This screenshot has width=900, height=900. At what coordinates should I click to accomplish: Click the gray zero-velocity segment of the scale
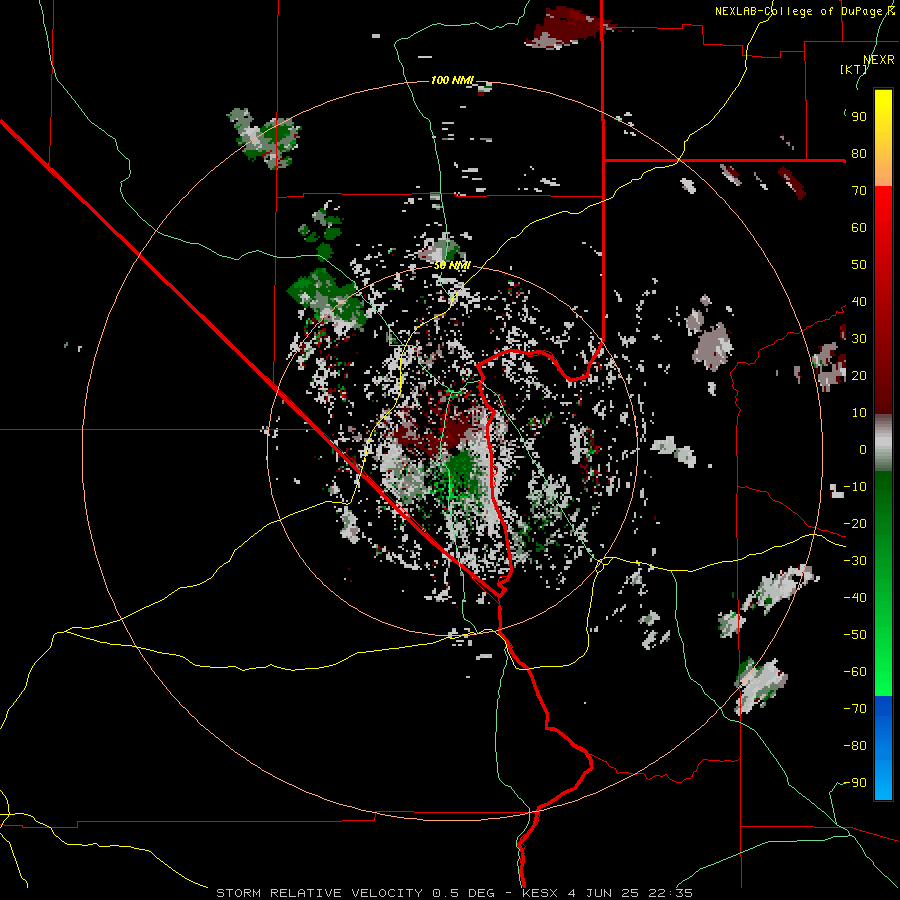pos(883,442)
